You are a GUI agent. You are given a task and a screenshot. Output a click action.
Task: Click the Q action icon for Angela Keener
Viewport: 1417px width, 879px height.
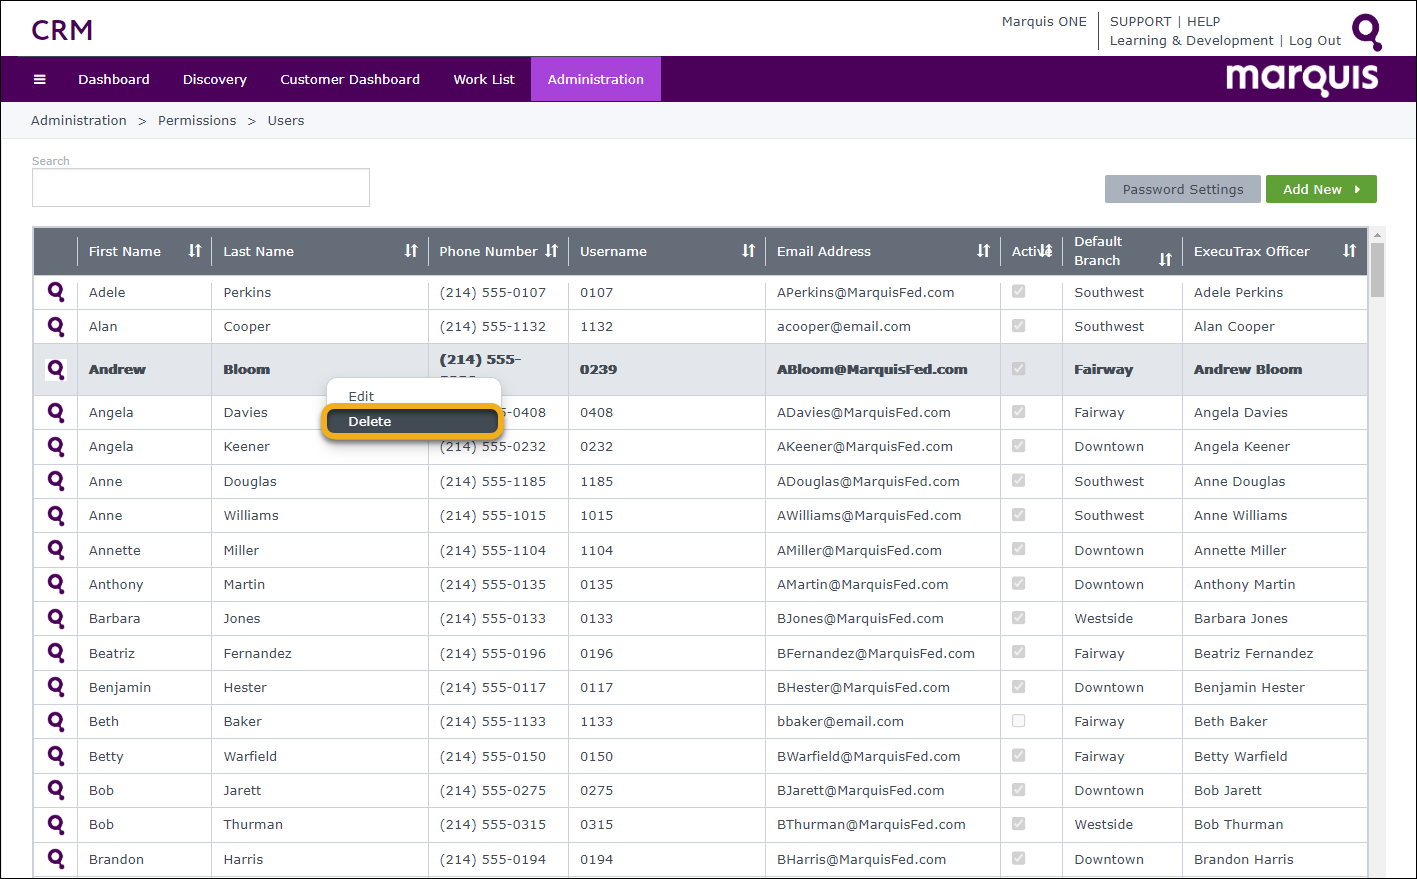pos(56,446)
